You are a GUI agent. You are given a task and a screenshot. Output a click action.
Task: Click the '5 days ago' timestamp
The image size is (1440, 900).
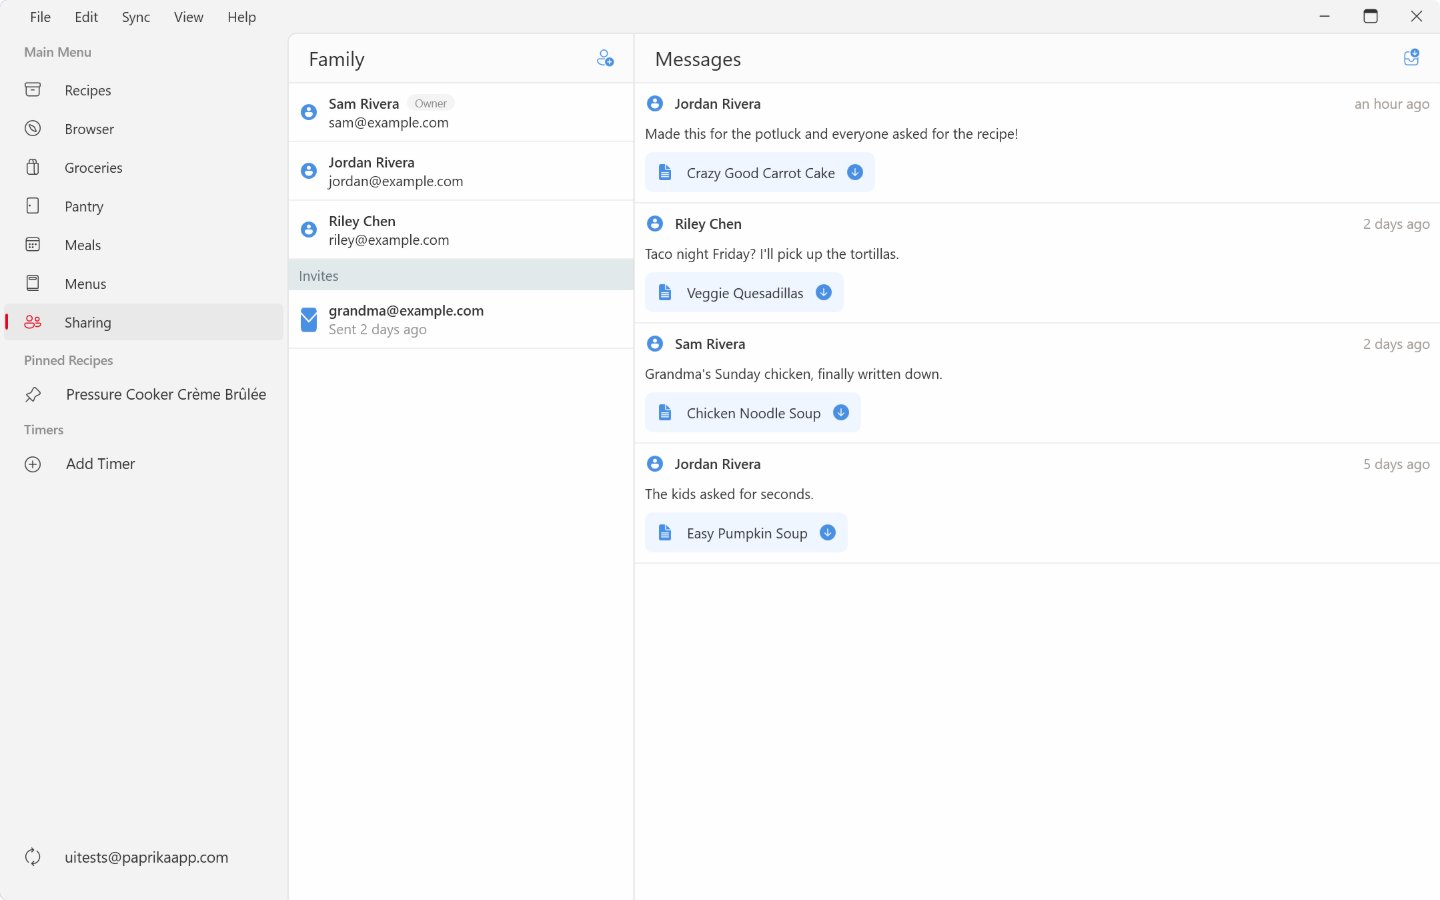[1396, 464]
